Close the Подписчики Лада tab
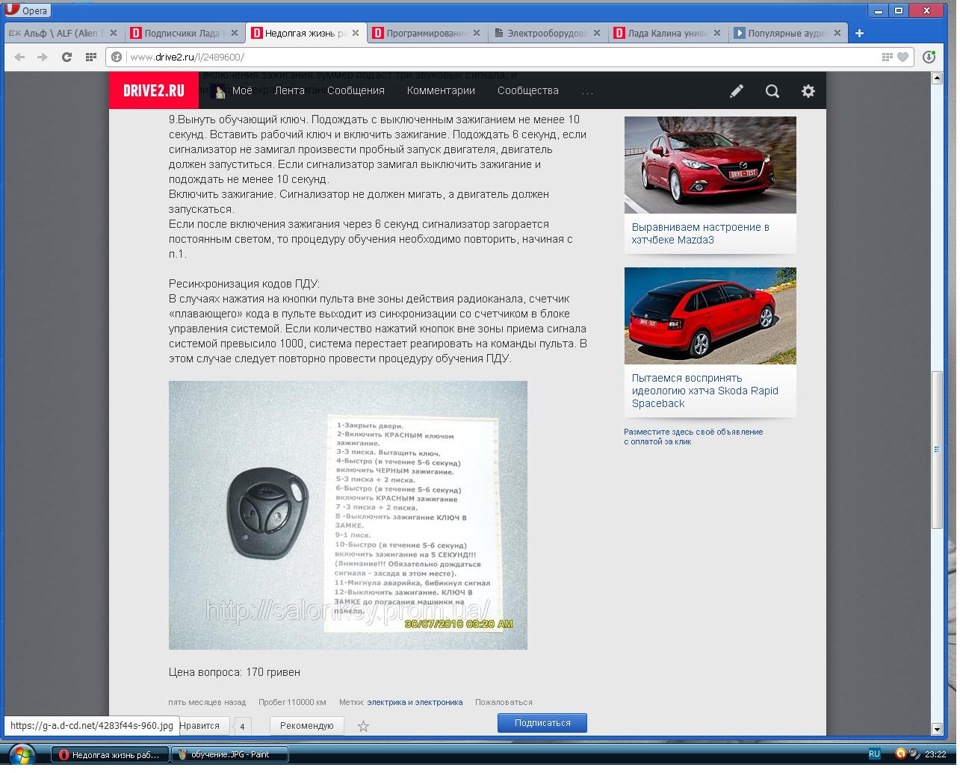This screenshot has width=960, height=773. pyautogui.click(x=234, y=33)
